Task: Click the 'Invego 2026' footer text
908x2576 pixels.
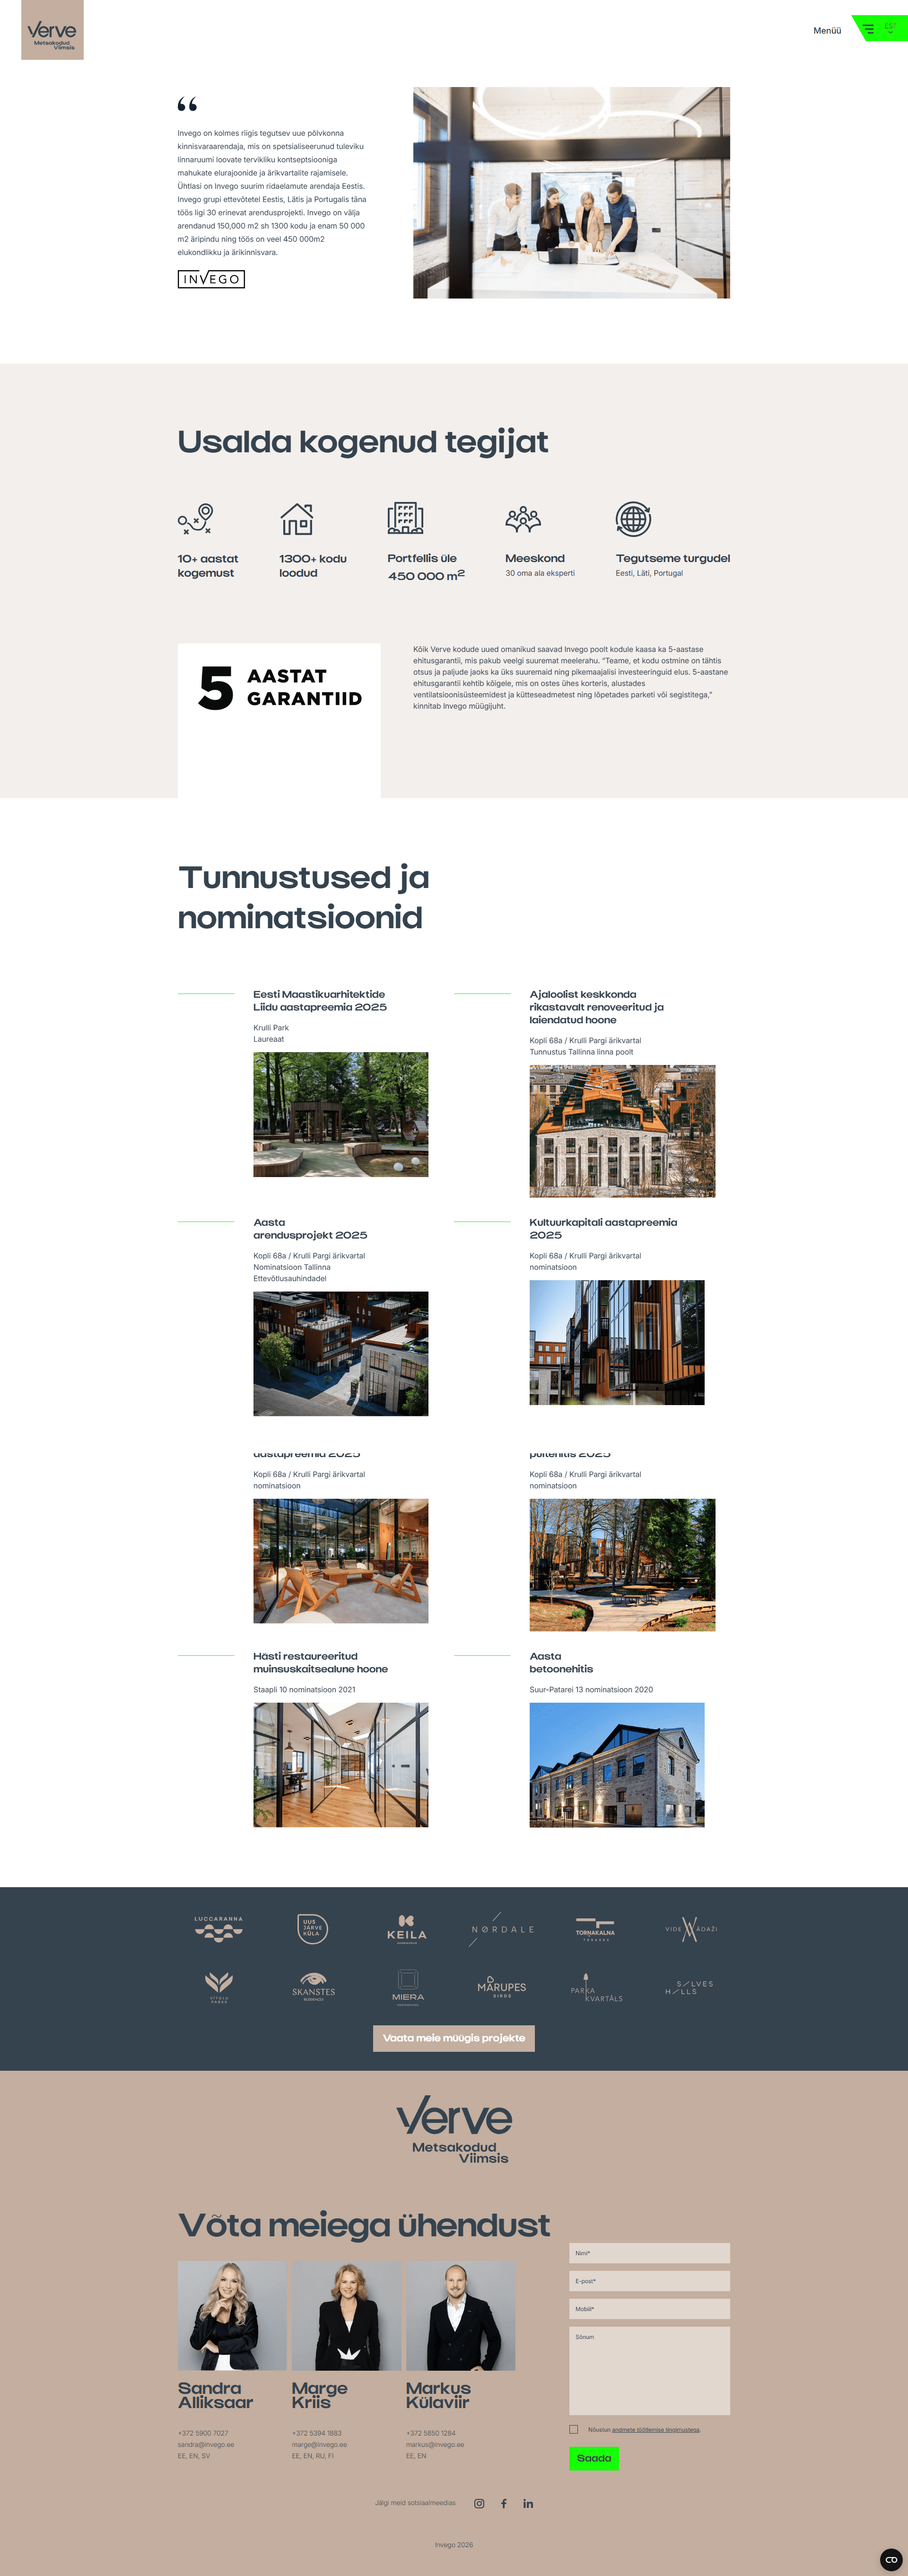Action: pos(454,2545)
